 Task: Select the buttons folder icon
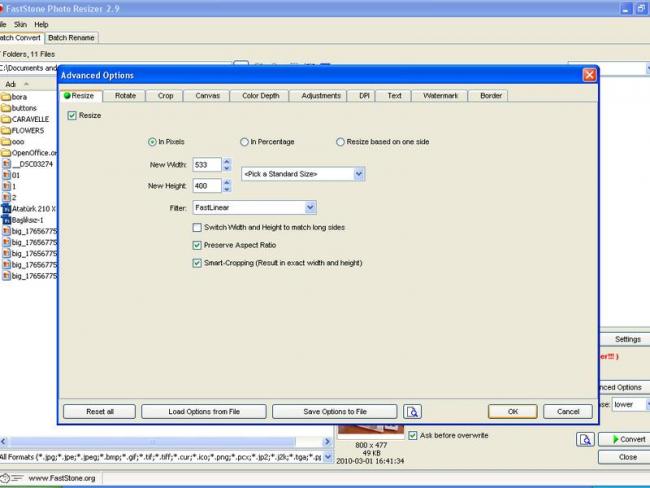tap(6, 108)
